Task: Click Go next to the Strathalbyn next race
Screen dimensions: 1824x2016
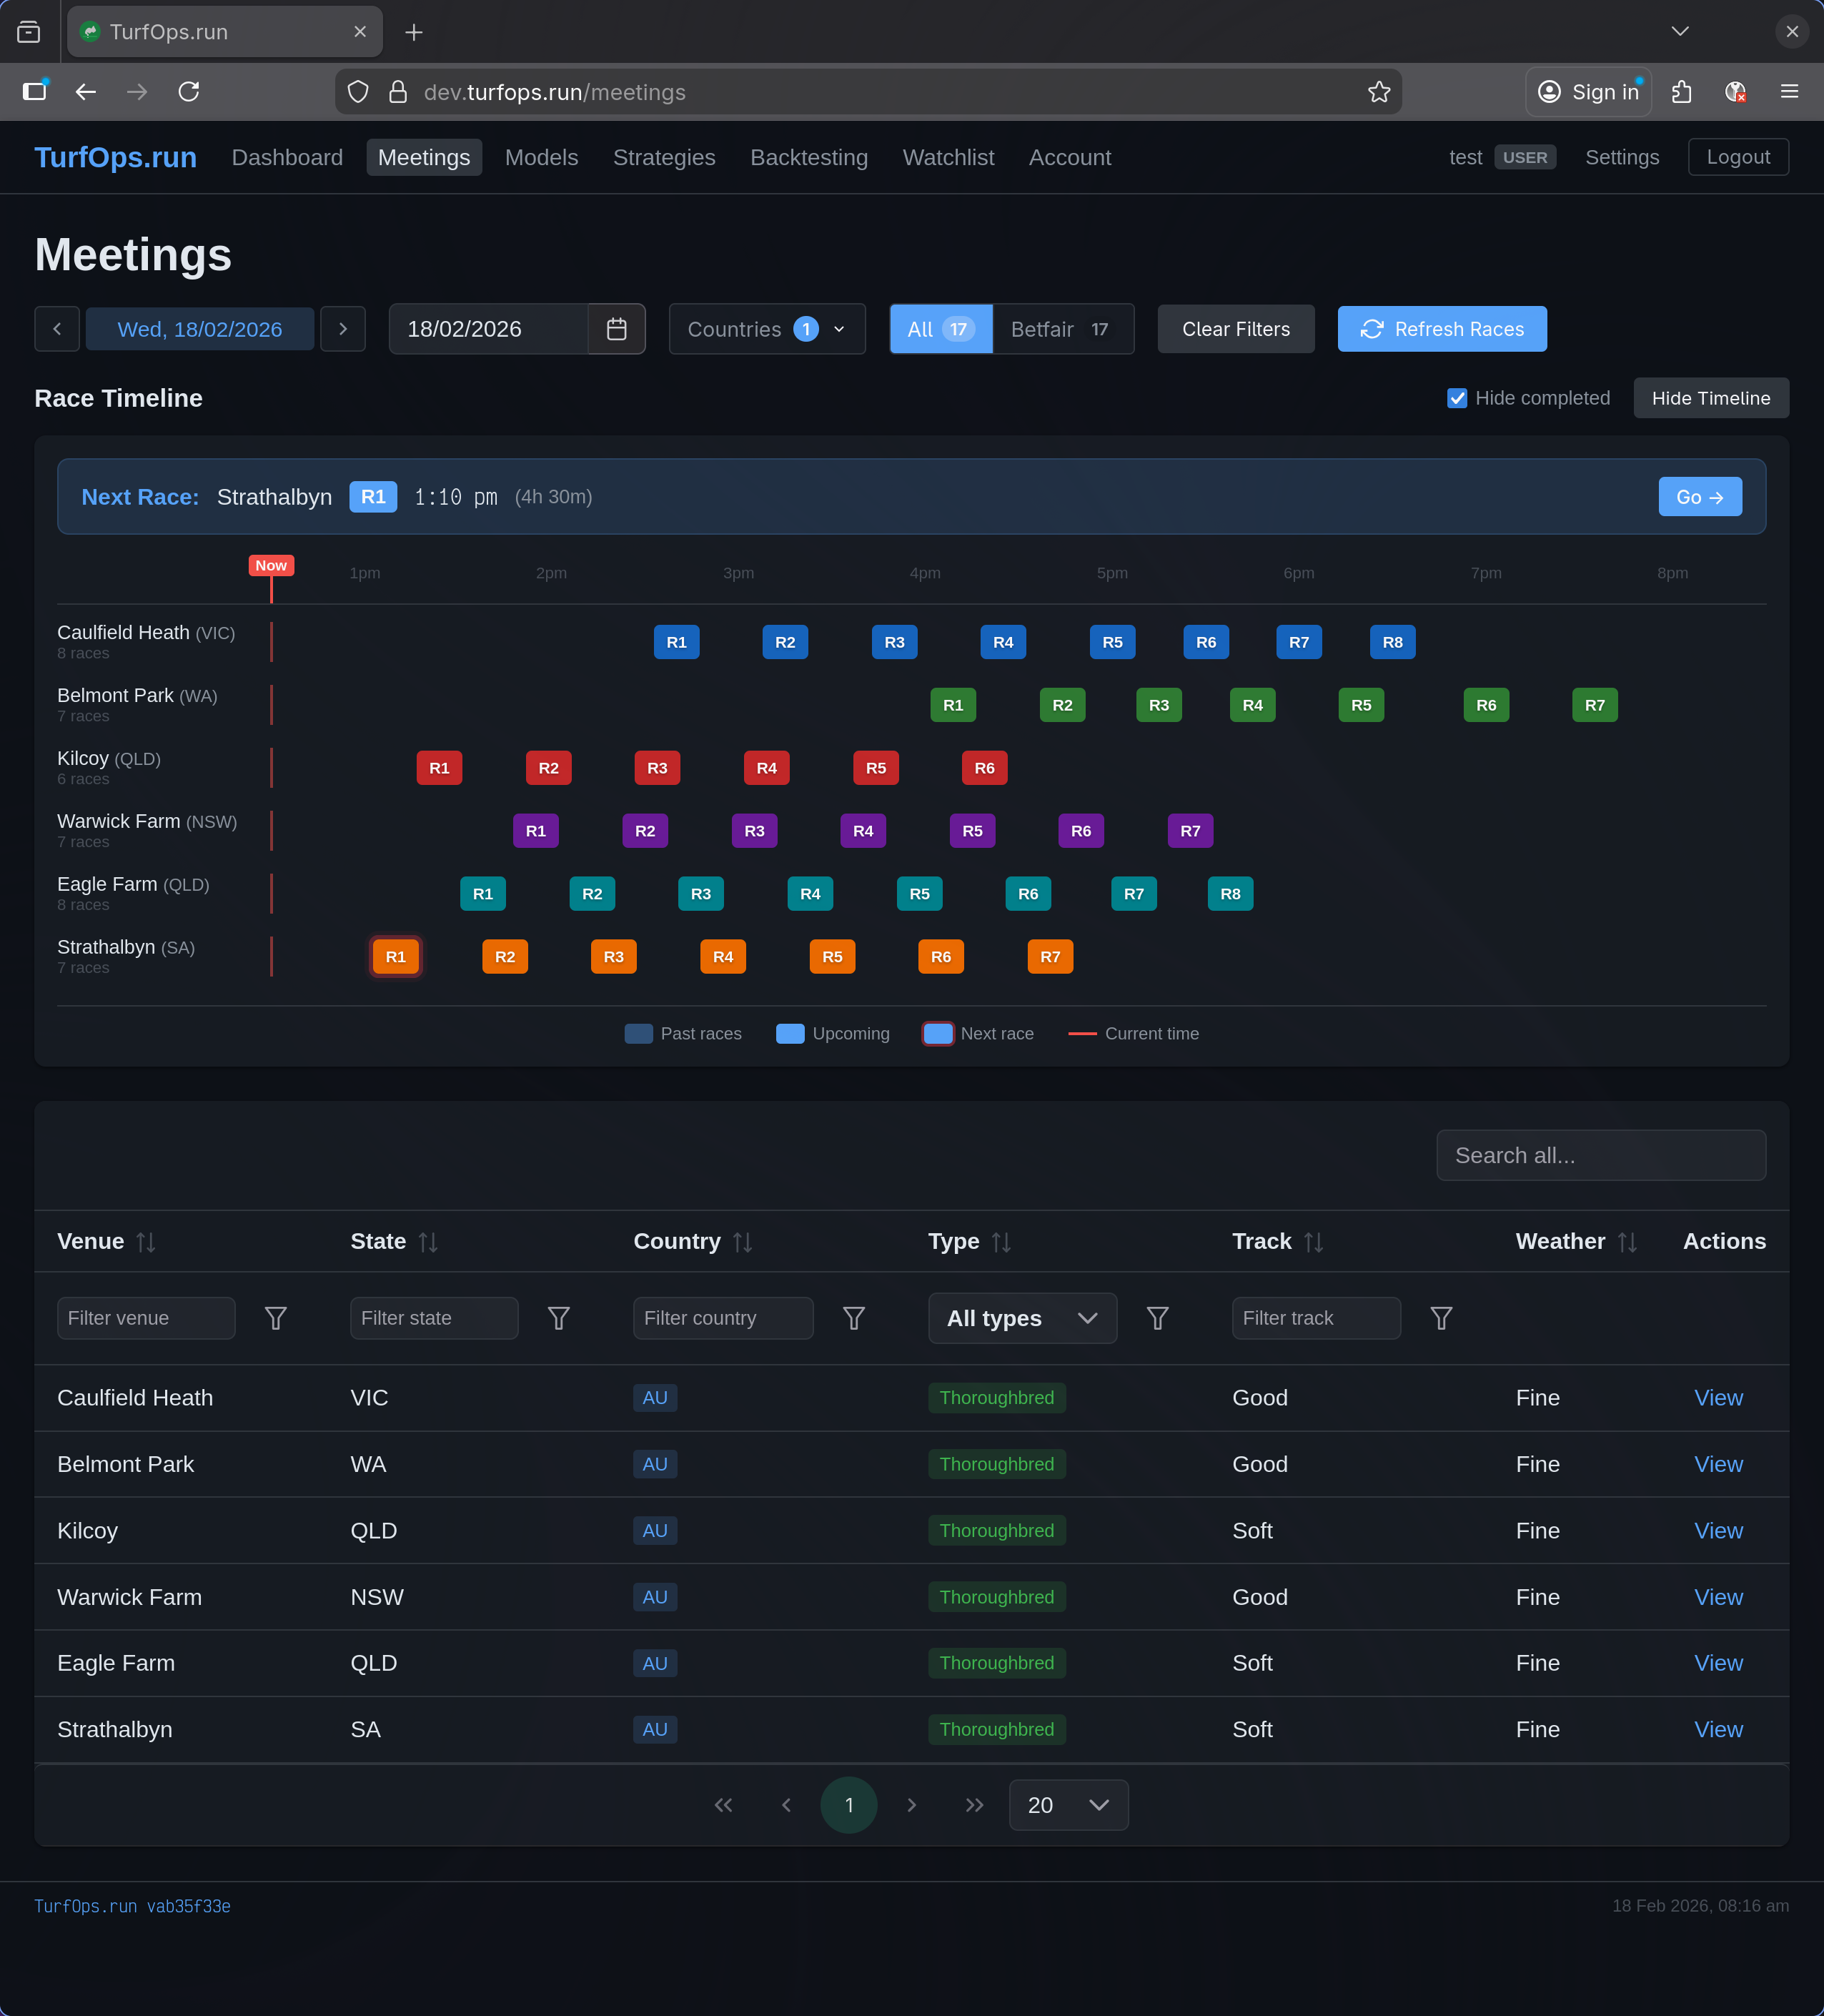Action: 1699,496
